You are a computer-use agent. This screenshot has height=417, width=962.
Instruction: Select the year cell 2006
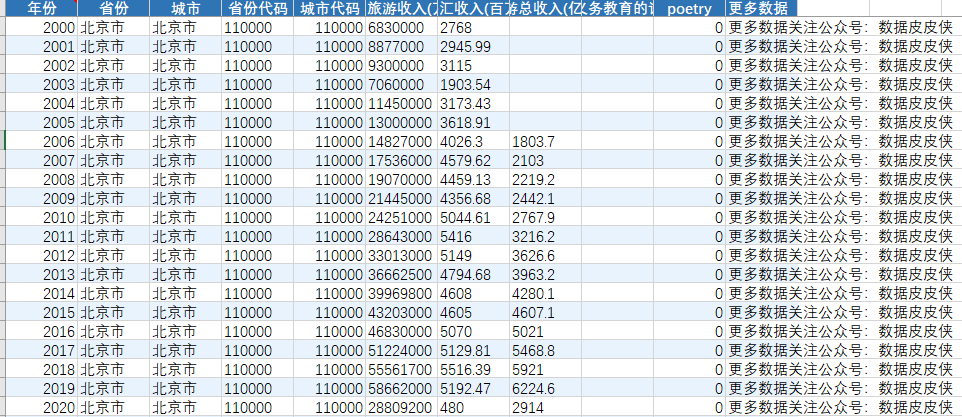coord(42,142)
